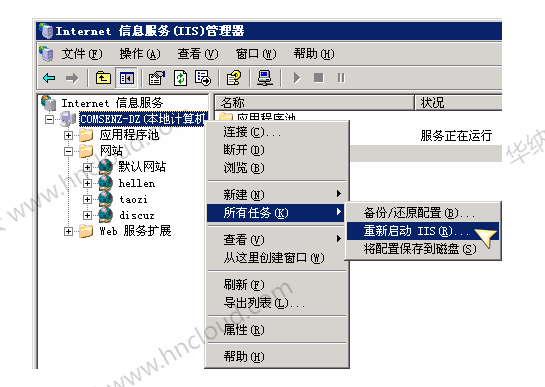
Task: Click the Start item play icon
Action: click(296, 78)
